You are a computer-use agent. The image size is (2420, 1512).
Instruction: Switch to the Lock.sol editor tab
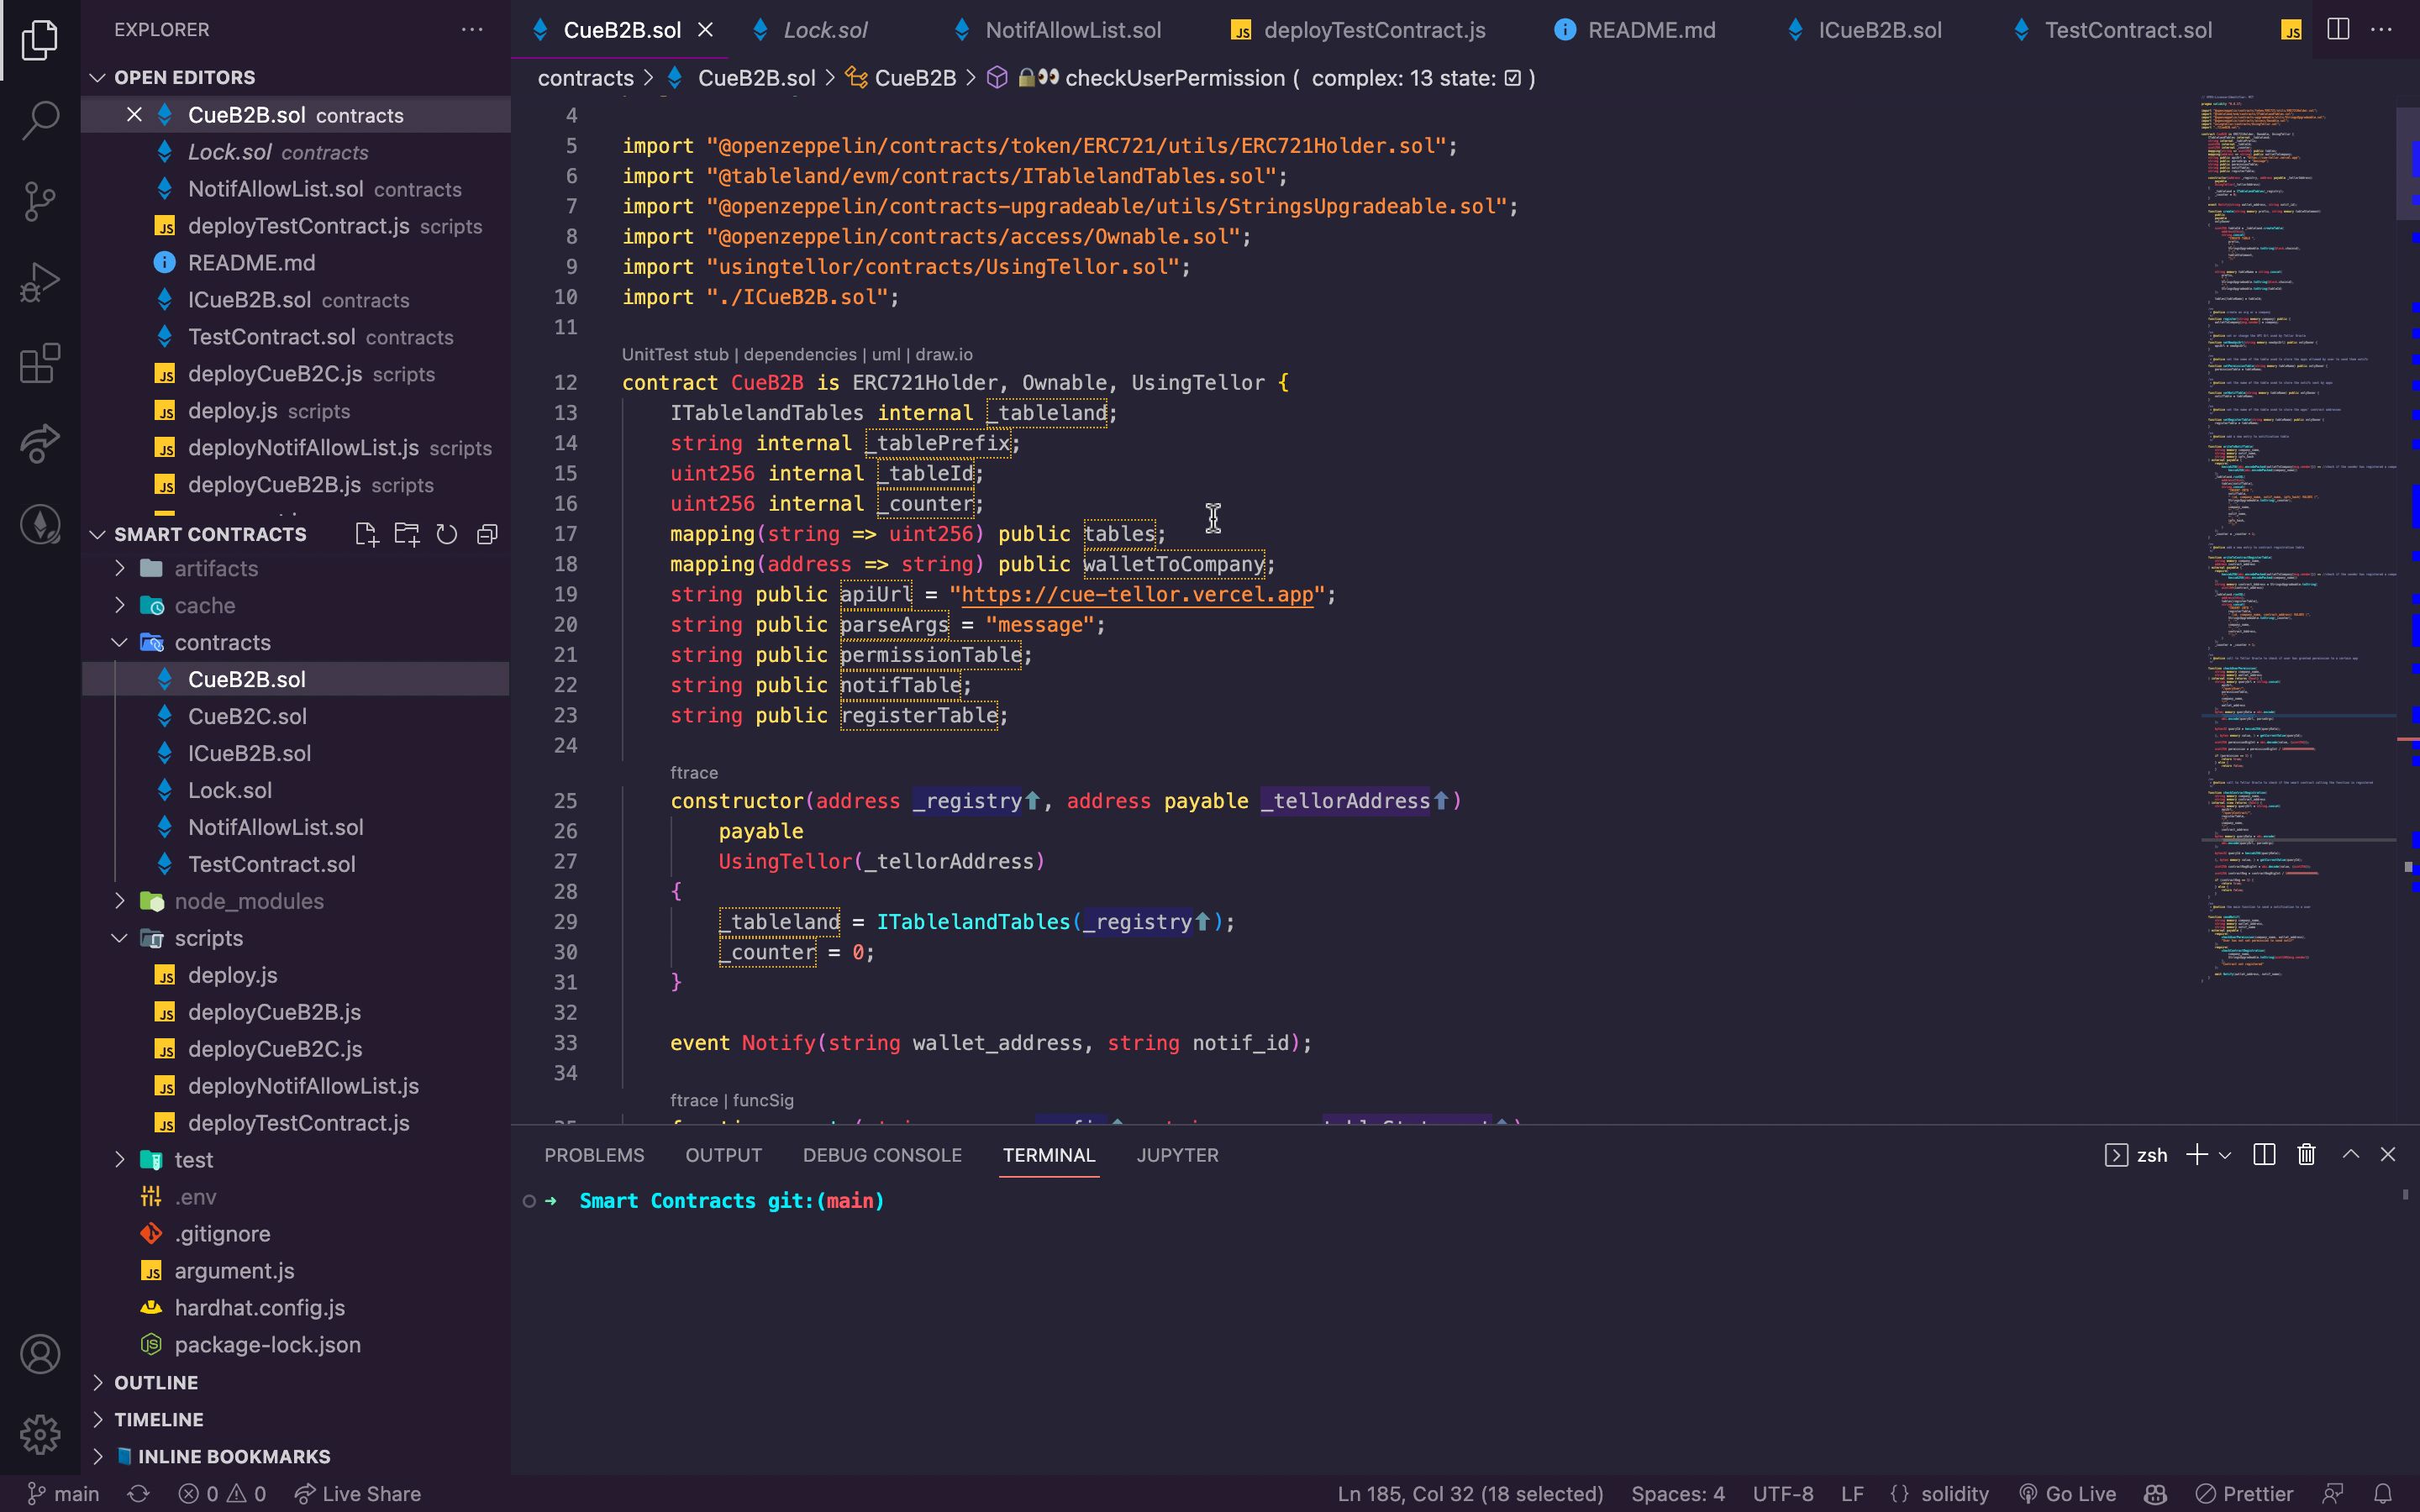(824, 30)
